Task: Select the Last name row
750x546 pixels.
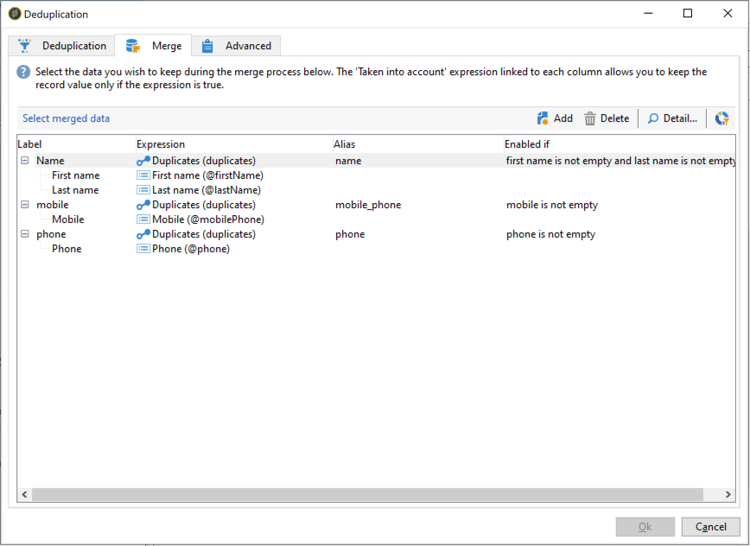Action: click(376, 190)
